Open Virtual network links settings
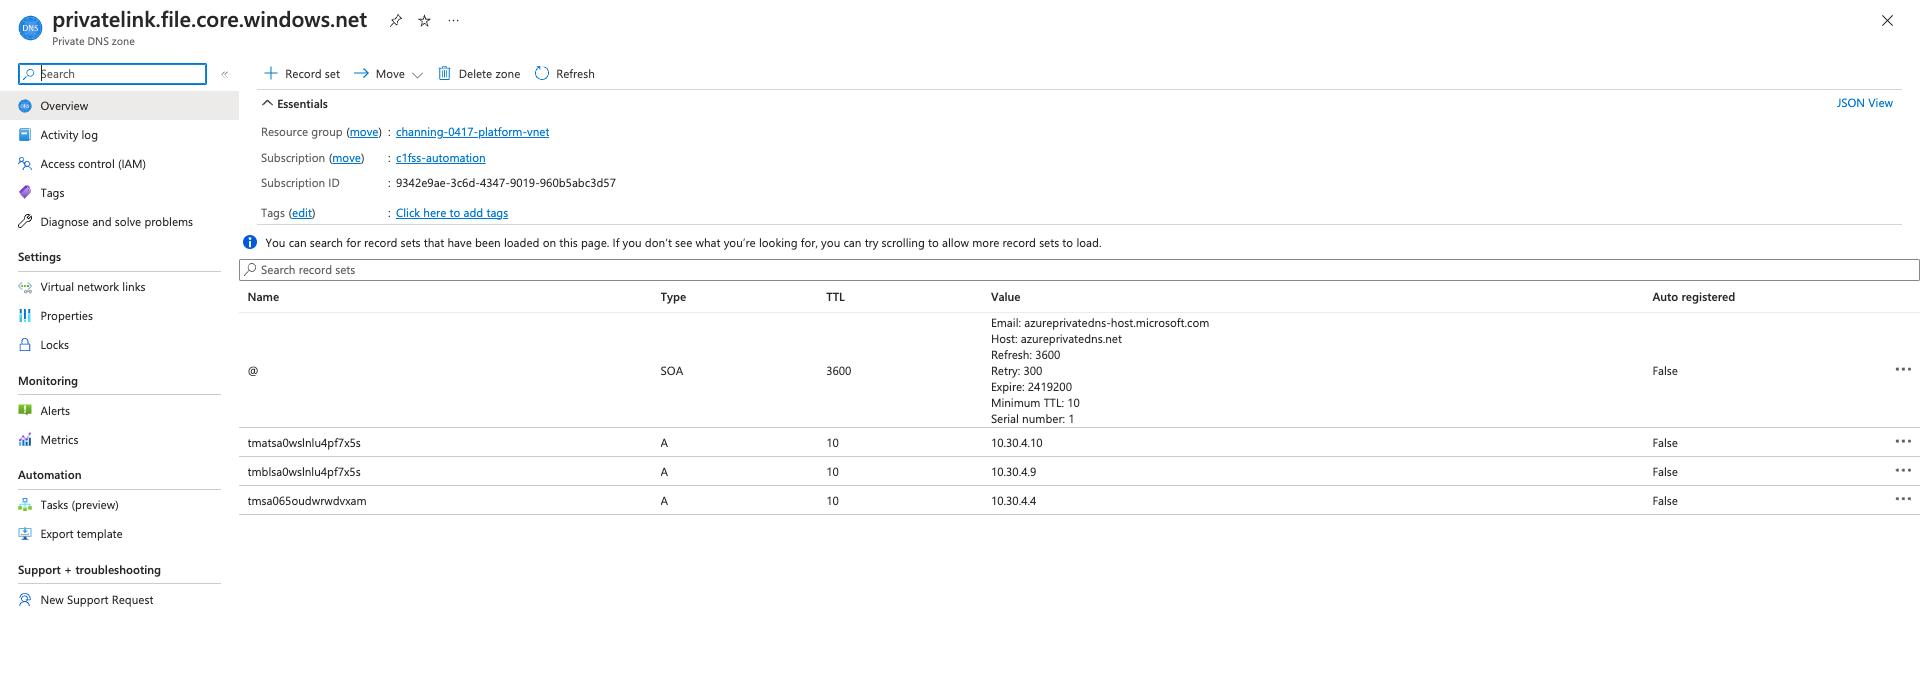Image resolution: width=1920 pixels, height=686 pixels. tap(92, 287)
